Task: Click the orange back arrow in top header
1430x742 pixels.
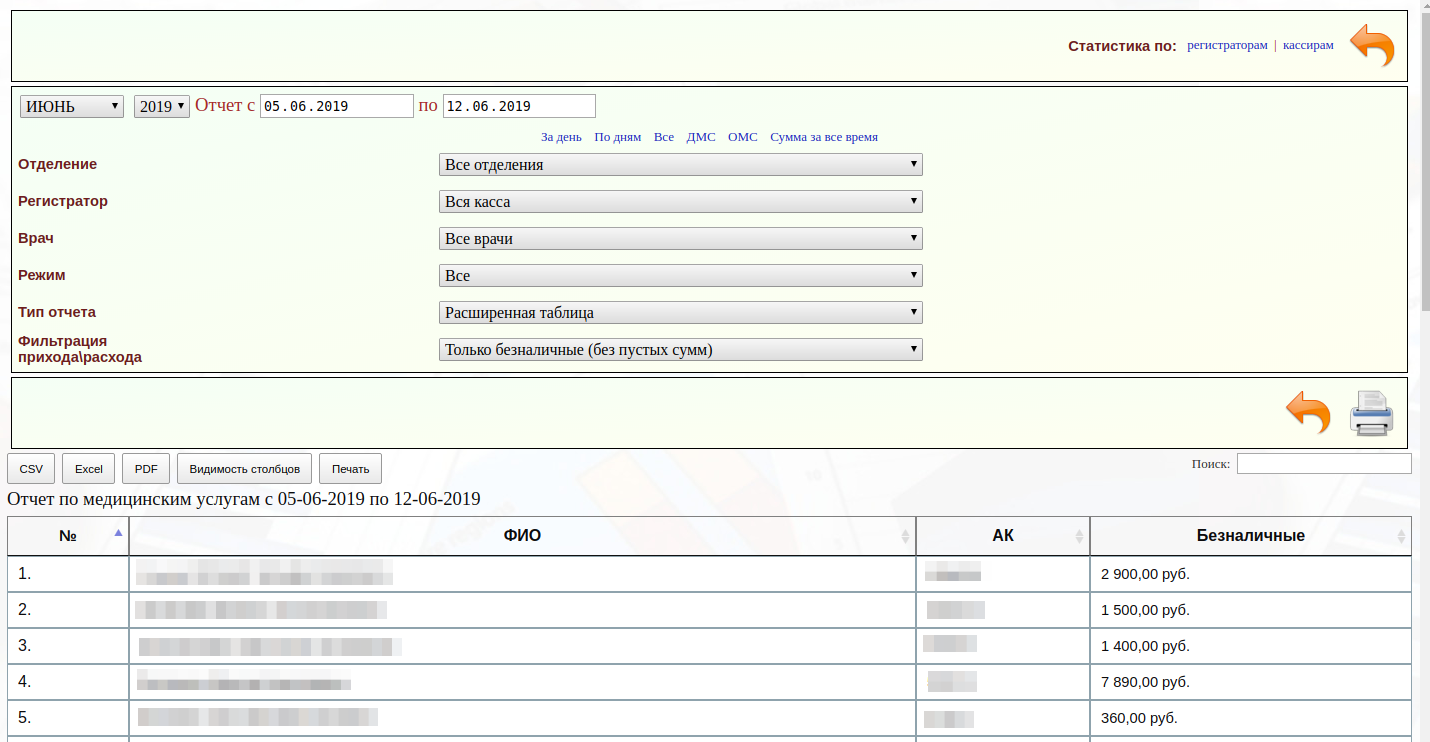Action: pos(1372,46)
